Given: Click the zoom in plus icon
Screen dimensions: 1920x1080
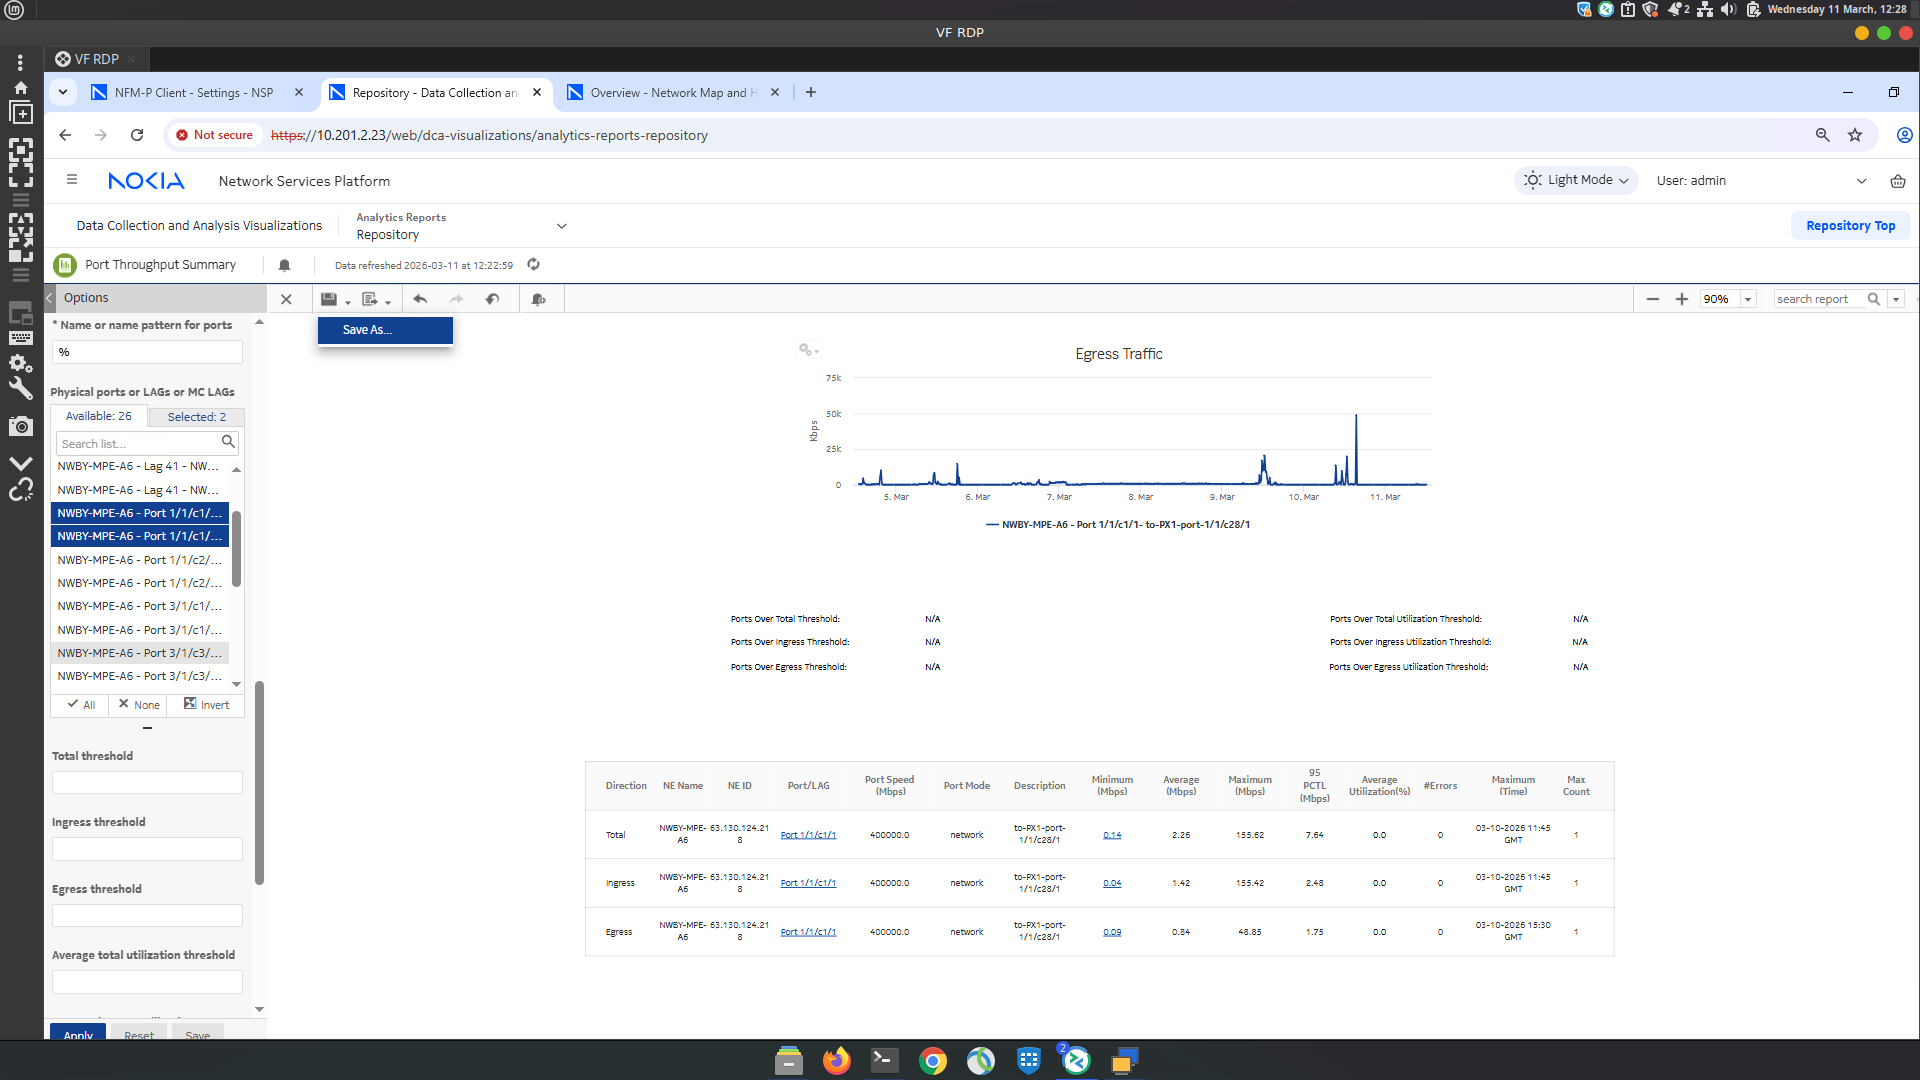Looking at the screenshot, I should 1682,299.
